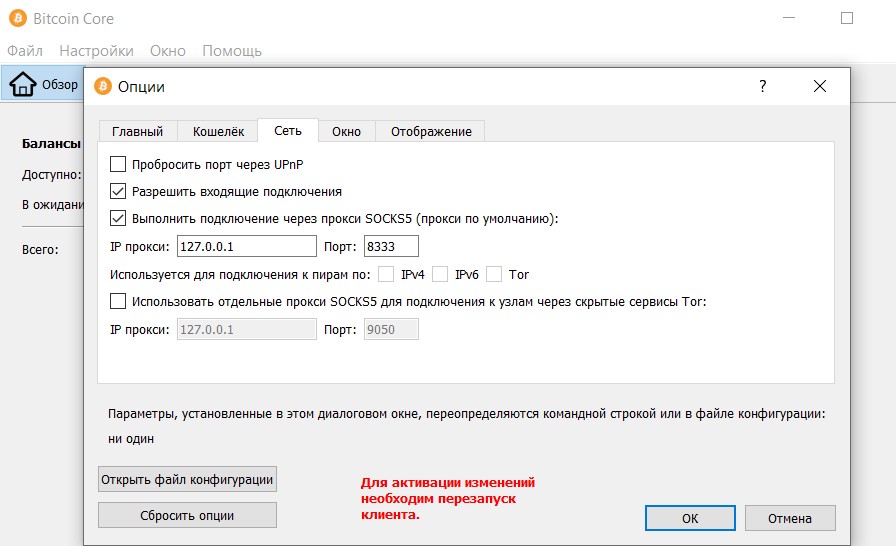Click the question mark help button
Screen dimensions: 896x546
click(x=762, y=86)
